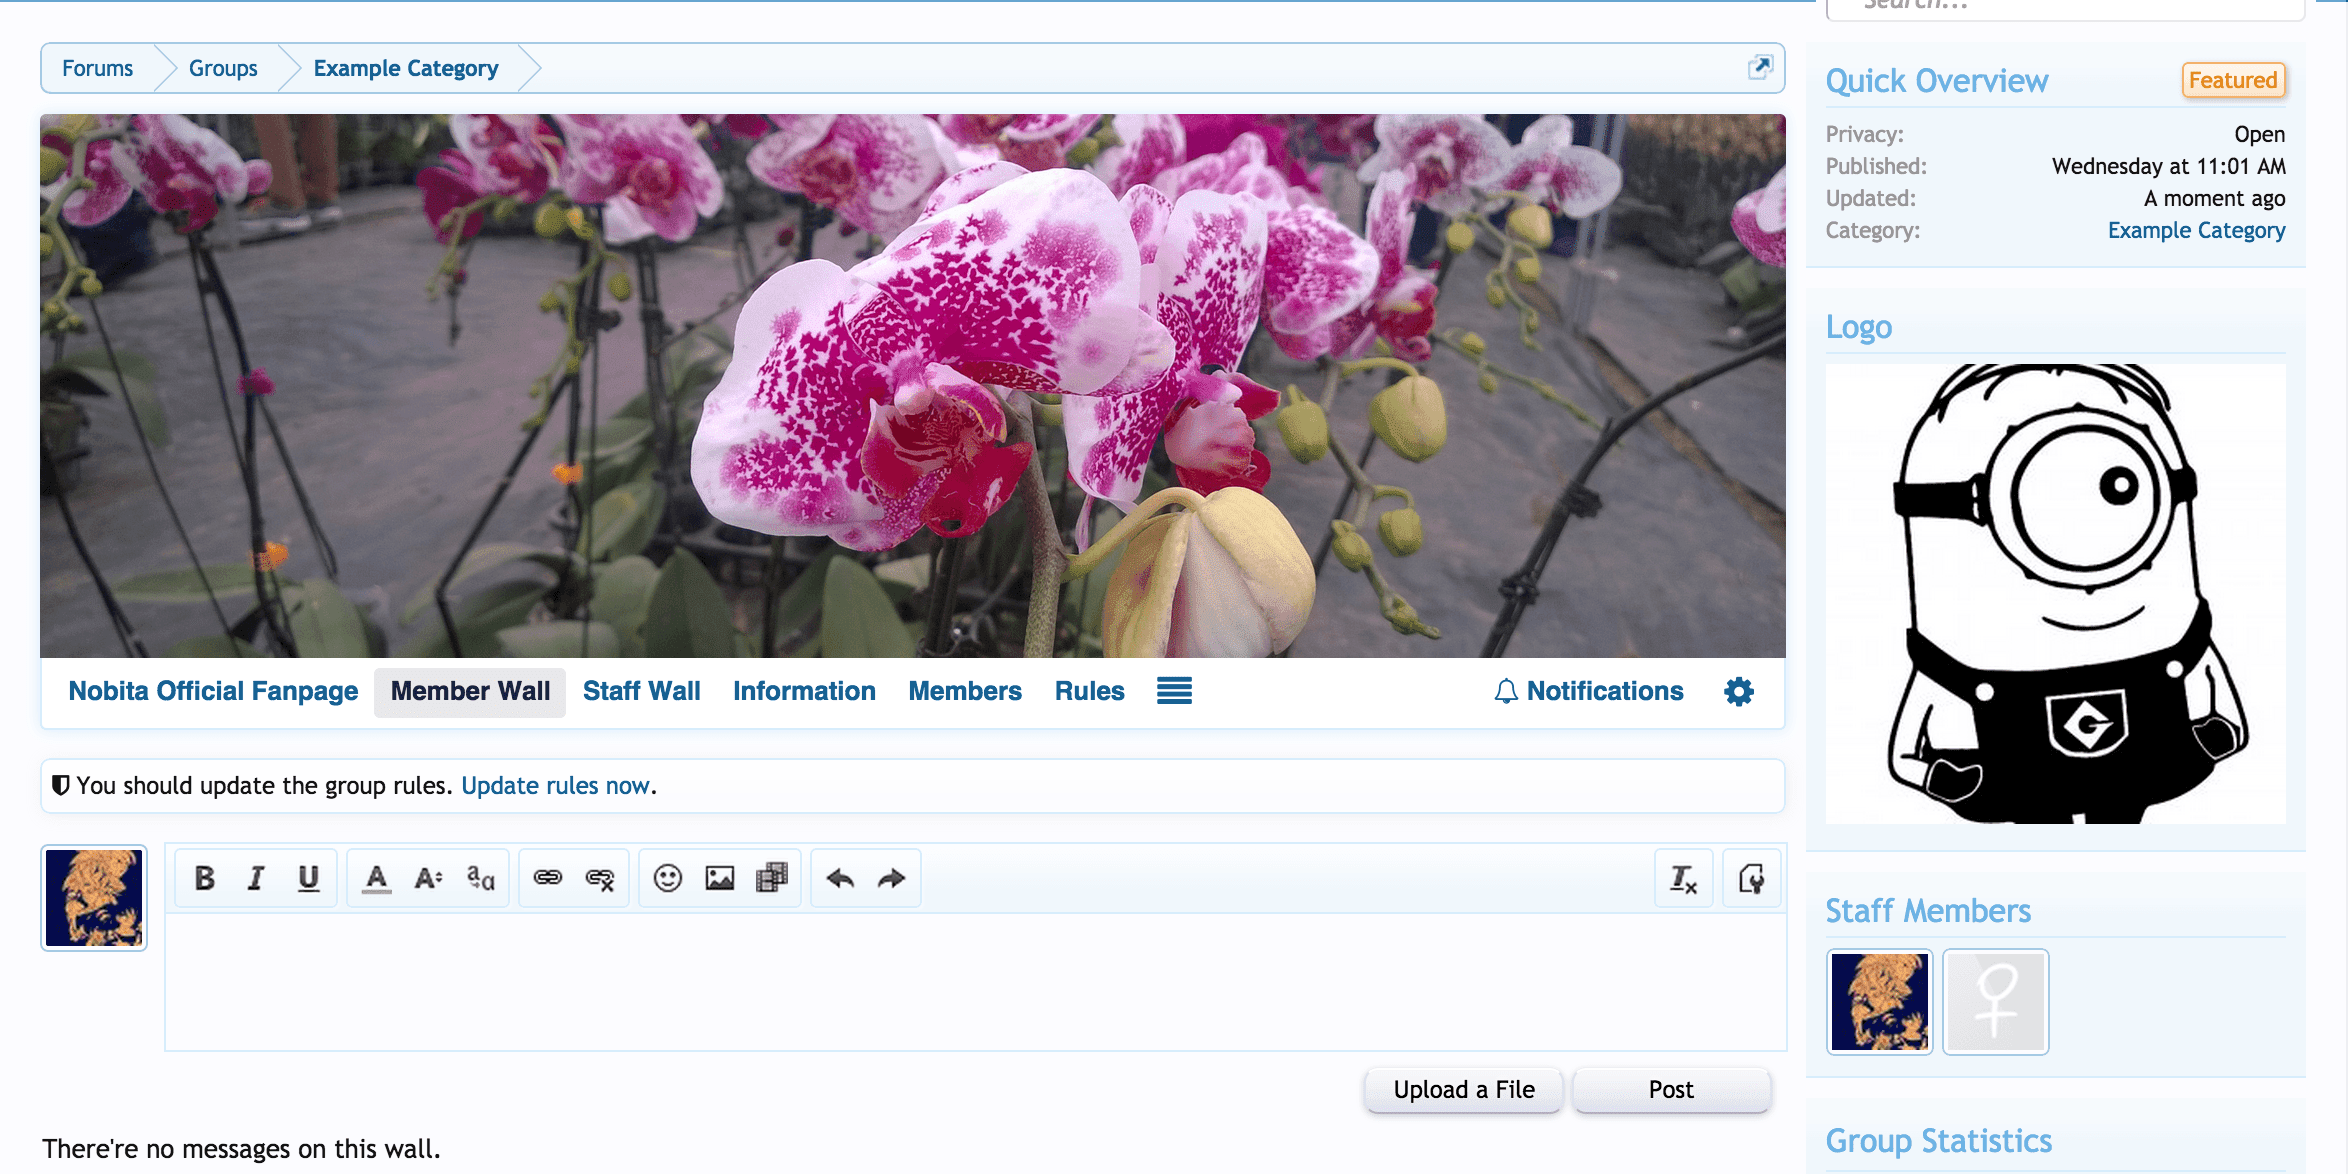Open the font family option
The width and height of the screenshot is (2348, 1174).
point(481,878)
